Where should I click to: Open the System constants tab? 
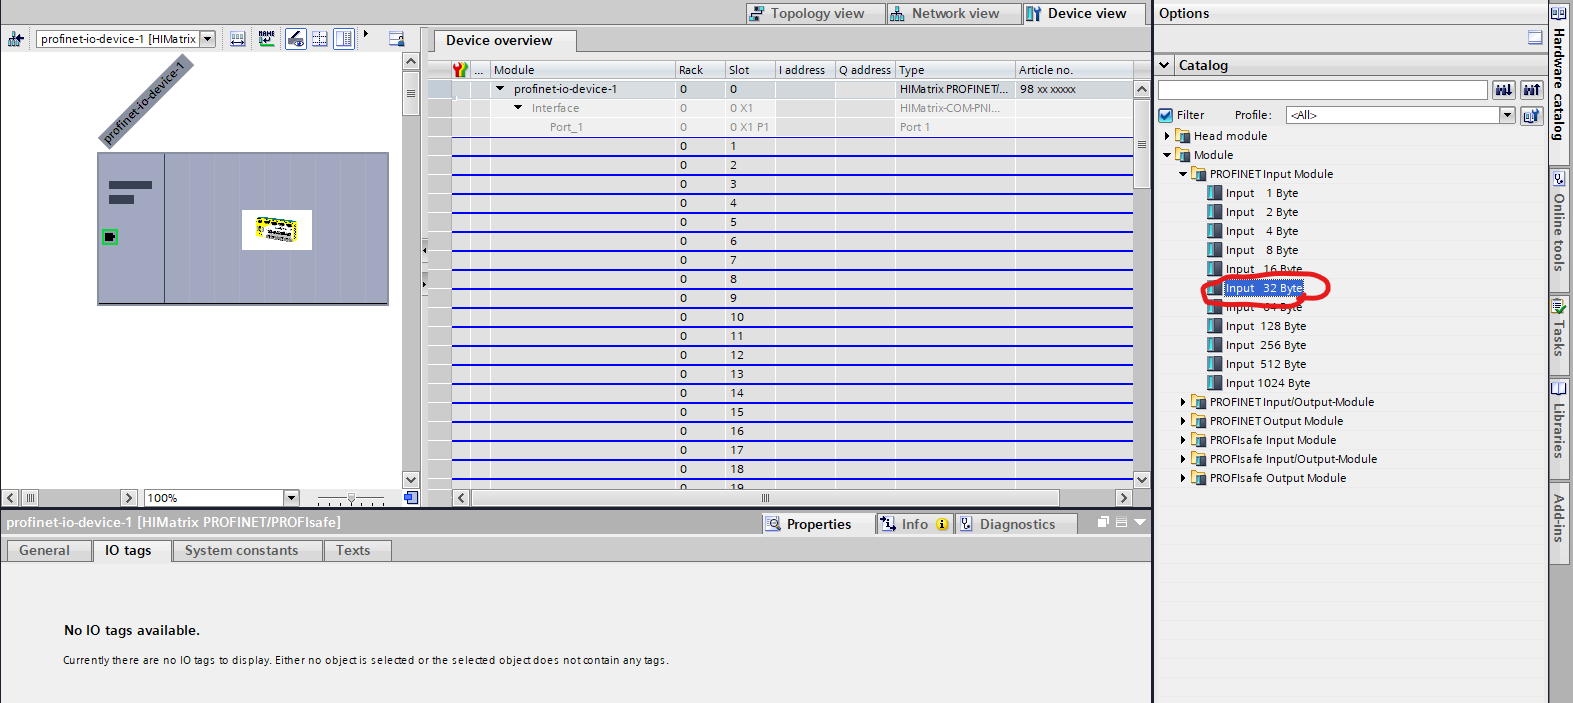click(241, 551)
